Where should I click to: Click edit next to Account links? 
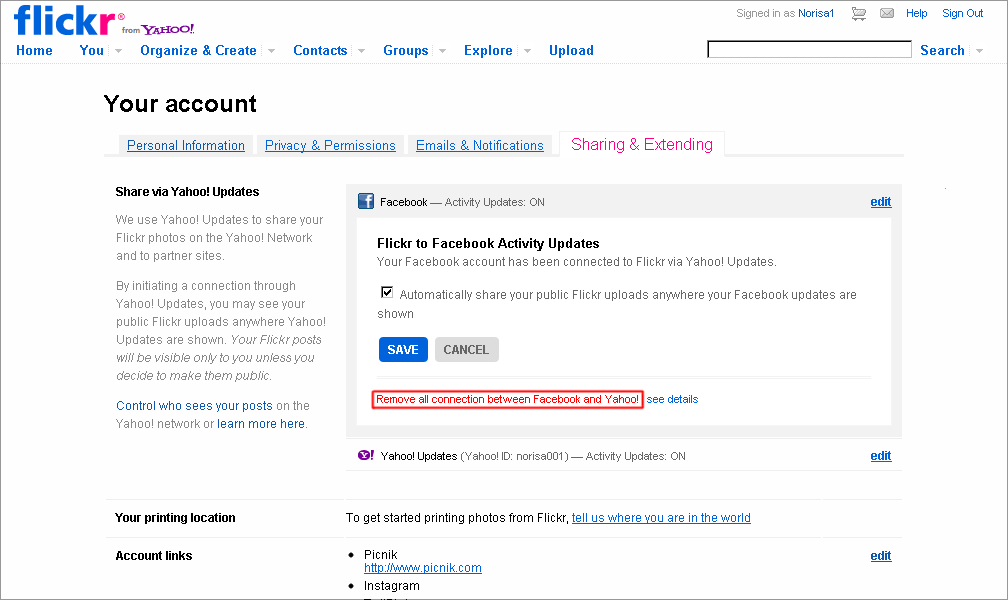881,556
